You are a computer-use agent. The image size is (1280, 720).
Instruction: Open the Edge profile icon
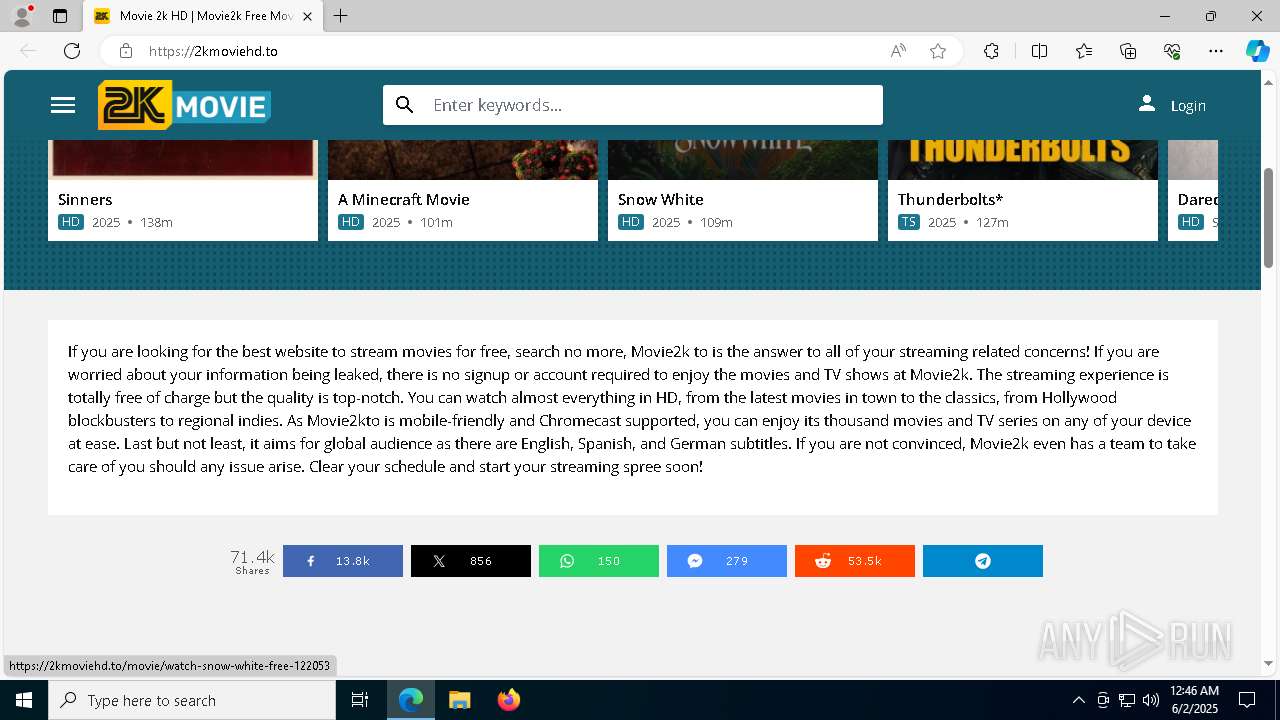coord(22,16)
